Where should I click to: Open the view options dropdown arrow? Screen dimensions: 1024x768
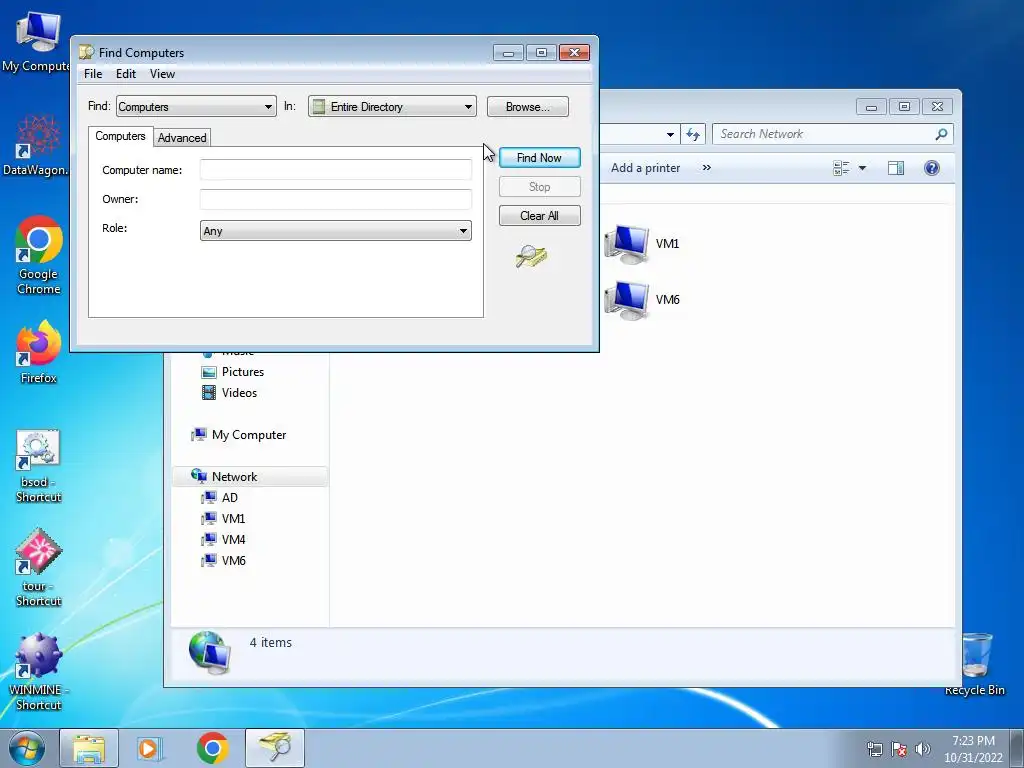coord(862,168)
